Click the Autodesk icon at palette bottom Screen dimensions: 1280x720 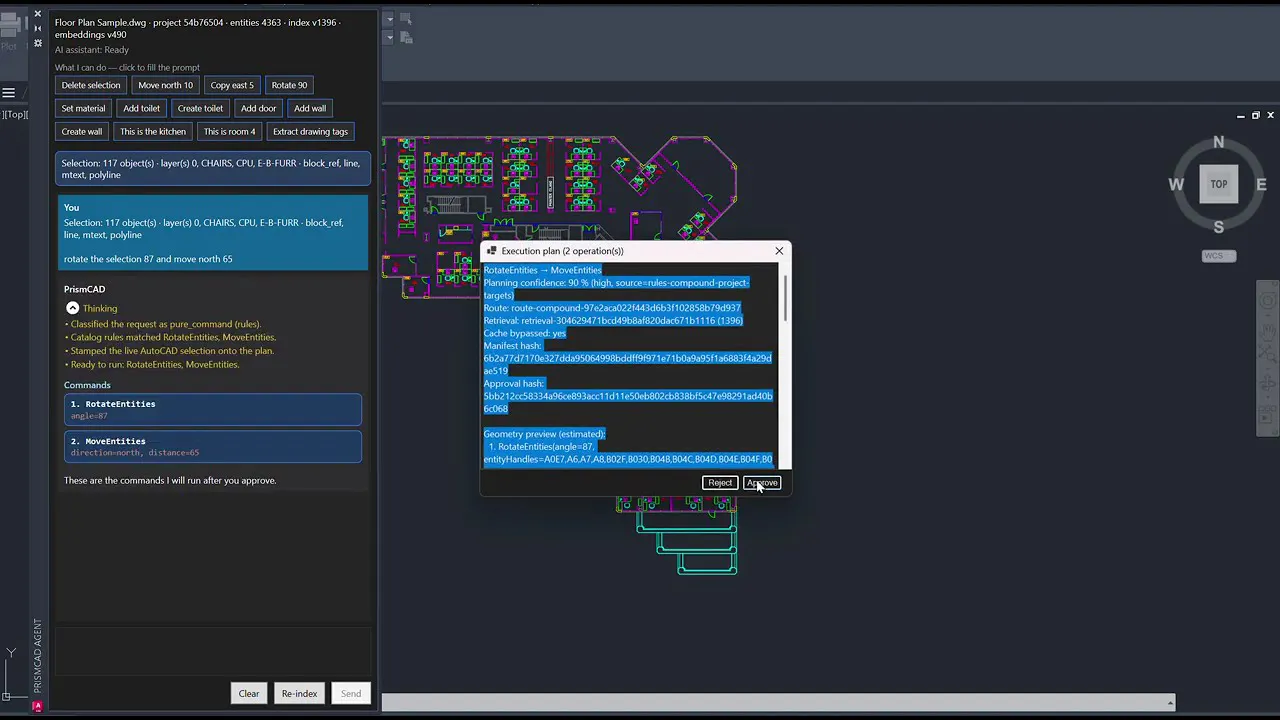coord(38,706)
